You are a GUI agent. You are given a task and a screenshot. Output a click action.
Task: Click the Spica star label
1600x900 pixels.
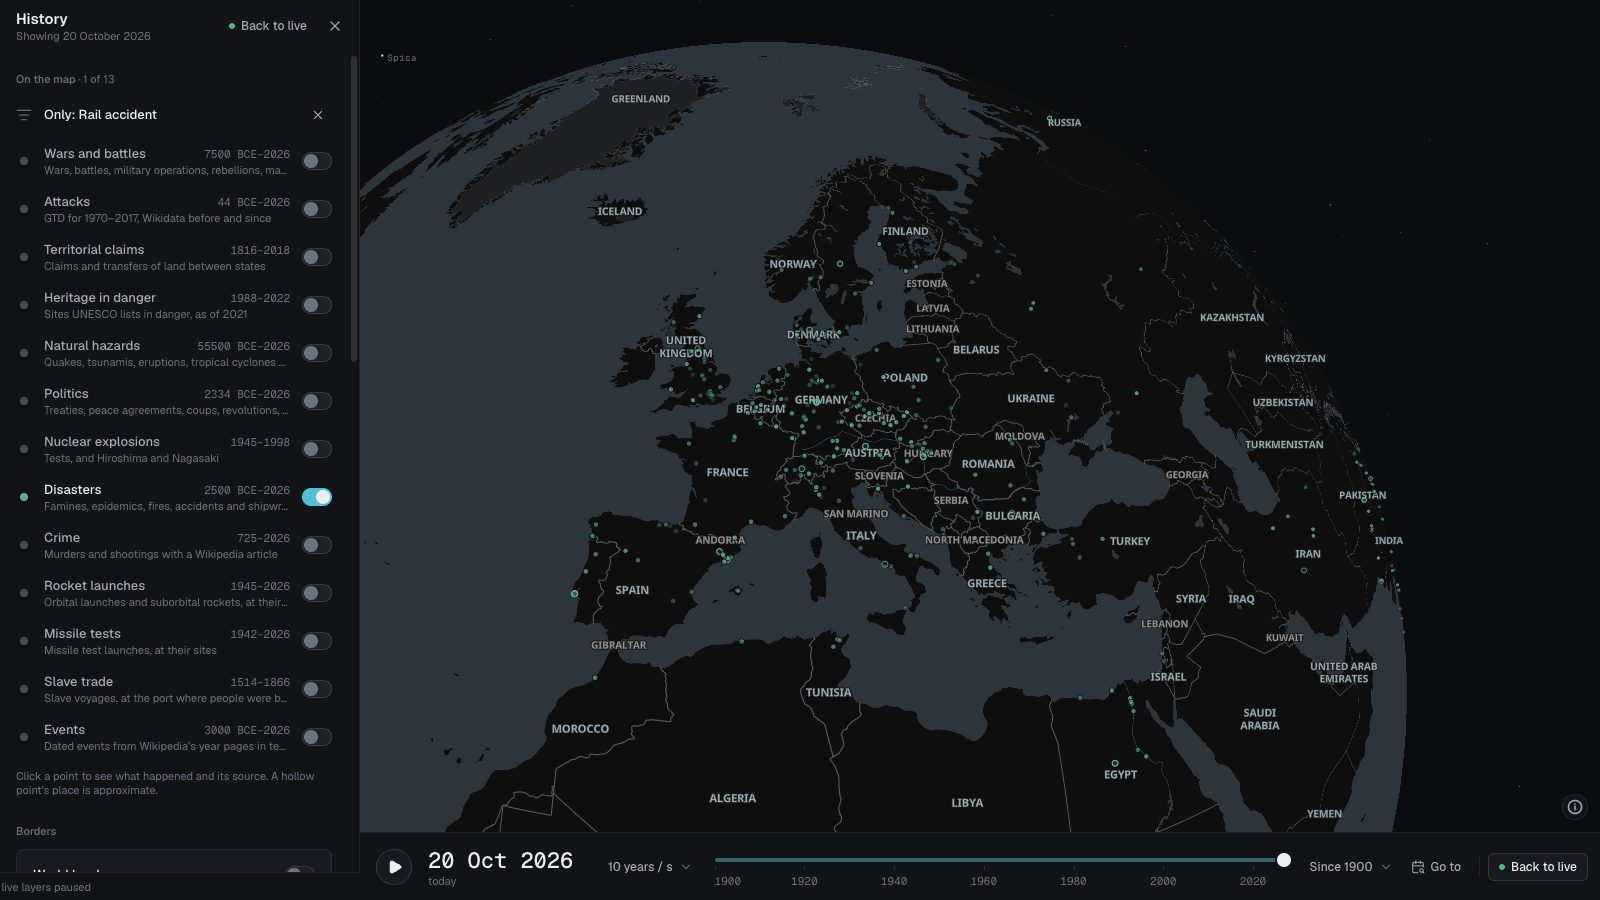click(x=402, y=58)
